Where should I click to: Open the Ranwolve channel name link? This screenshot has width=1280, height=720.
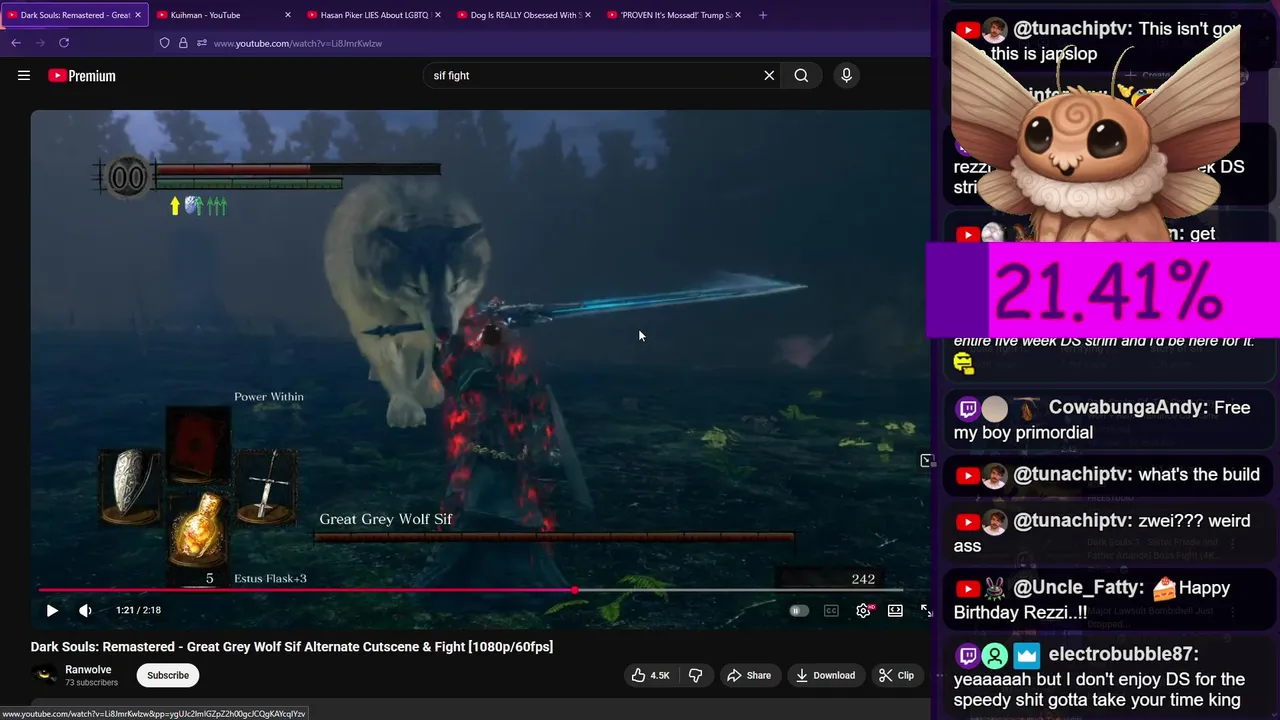pyautogui.click(x=88, y=669)
